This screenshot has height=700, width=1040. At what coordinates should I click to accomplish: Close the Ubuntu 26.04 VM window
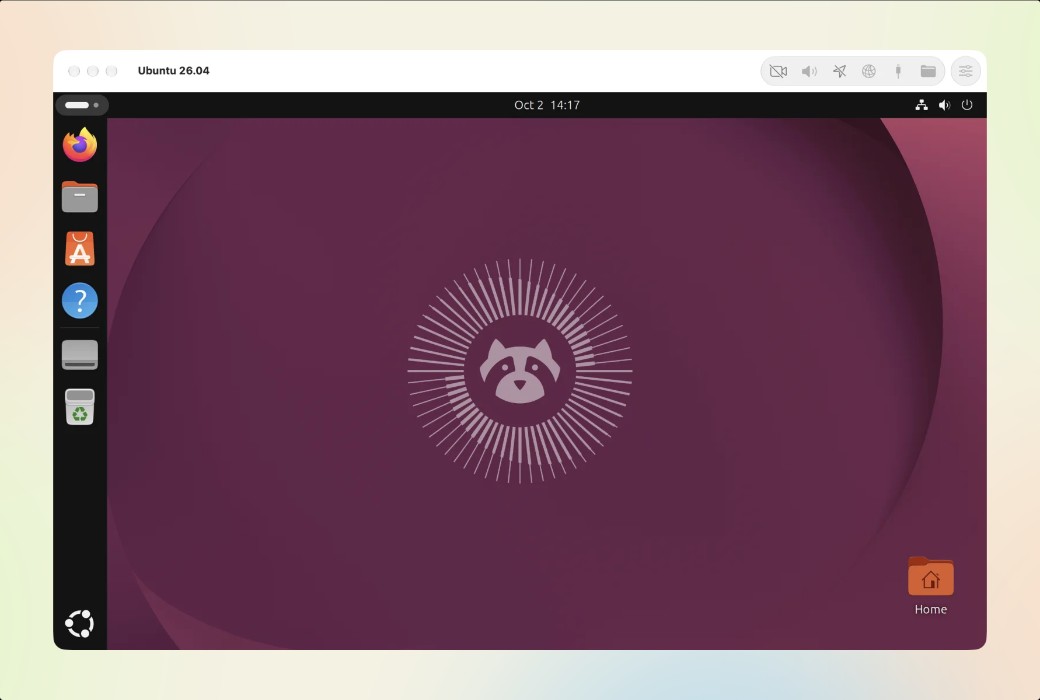coord(74,71)
